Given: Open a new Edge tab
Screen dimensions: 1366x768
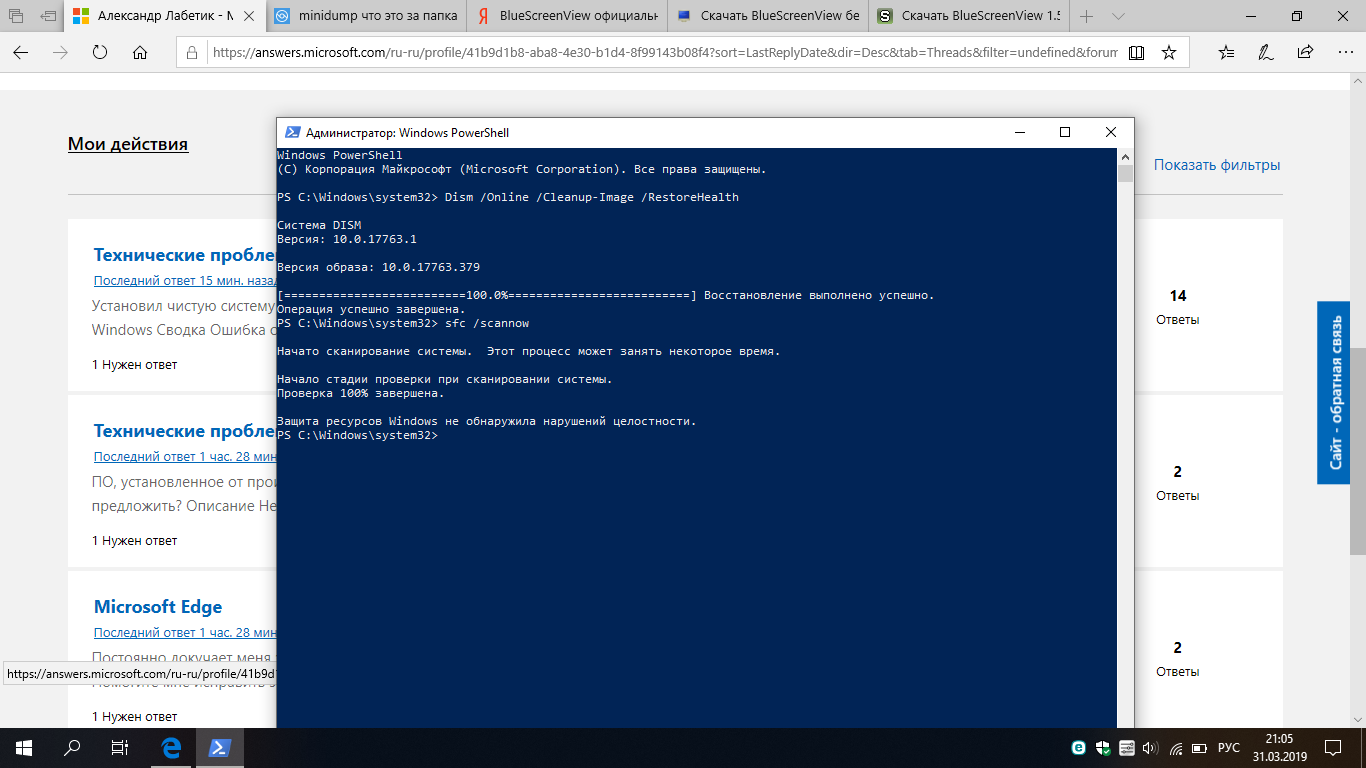Looking at the screenshot, I should 1087,16.
